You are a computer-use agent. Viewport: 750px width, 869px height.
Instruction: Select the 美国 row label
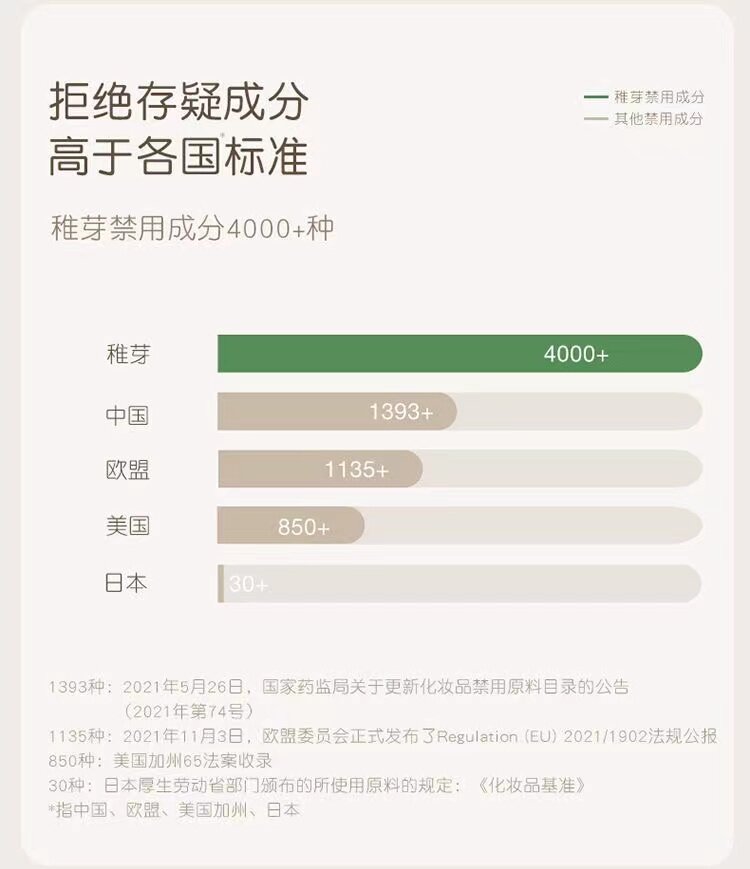click(127, 526)
